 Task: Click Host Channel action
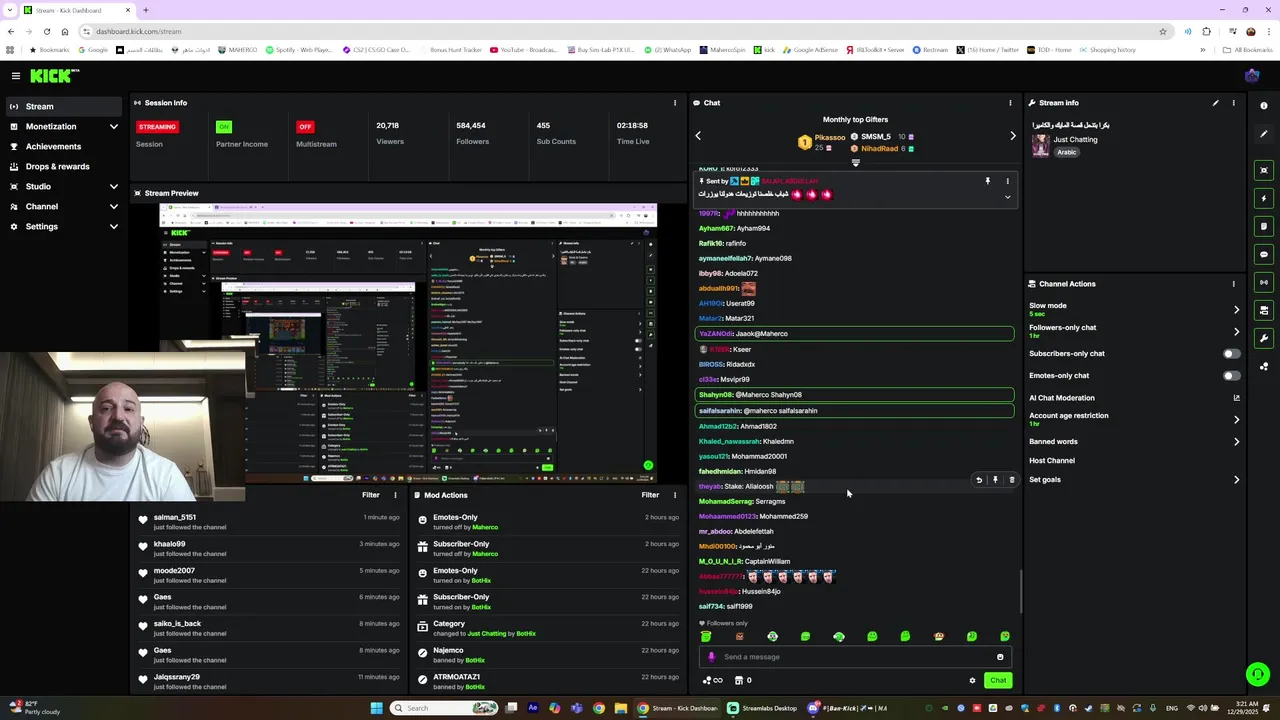click(1052, 461)
